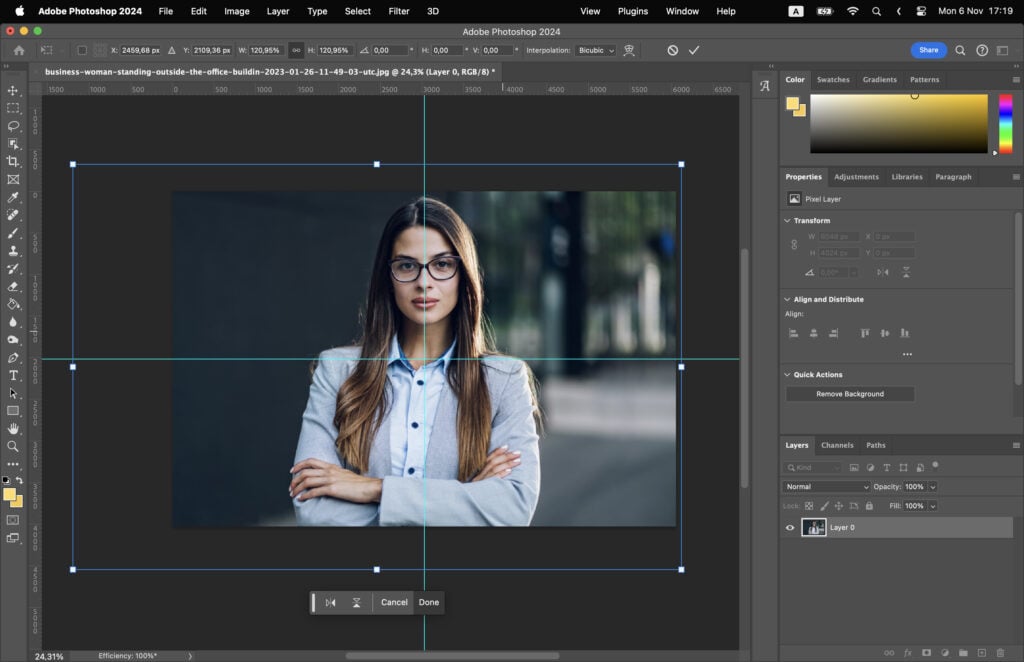Click the Cancel button below the canvas
The width and height of the screenshot is (1024, 662).
(x=393, y=602)
